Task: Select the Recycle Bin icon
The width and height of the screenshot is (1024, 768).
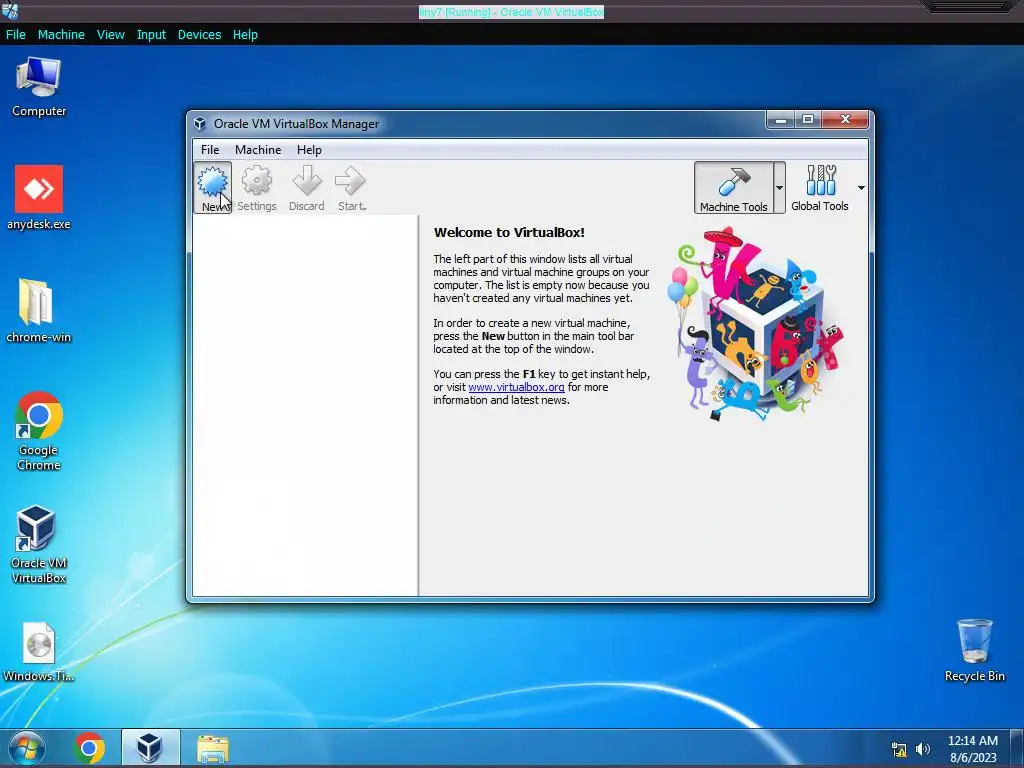Action: 974,650
